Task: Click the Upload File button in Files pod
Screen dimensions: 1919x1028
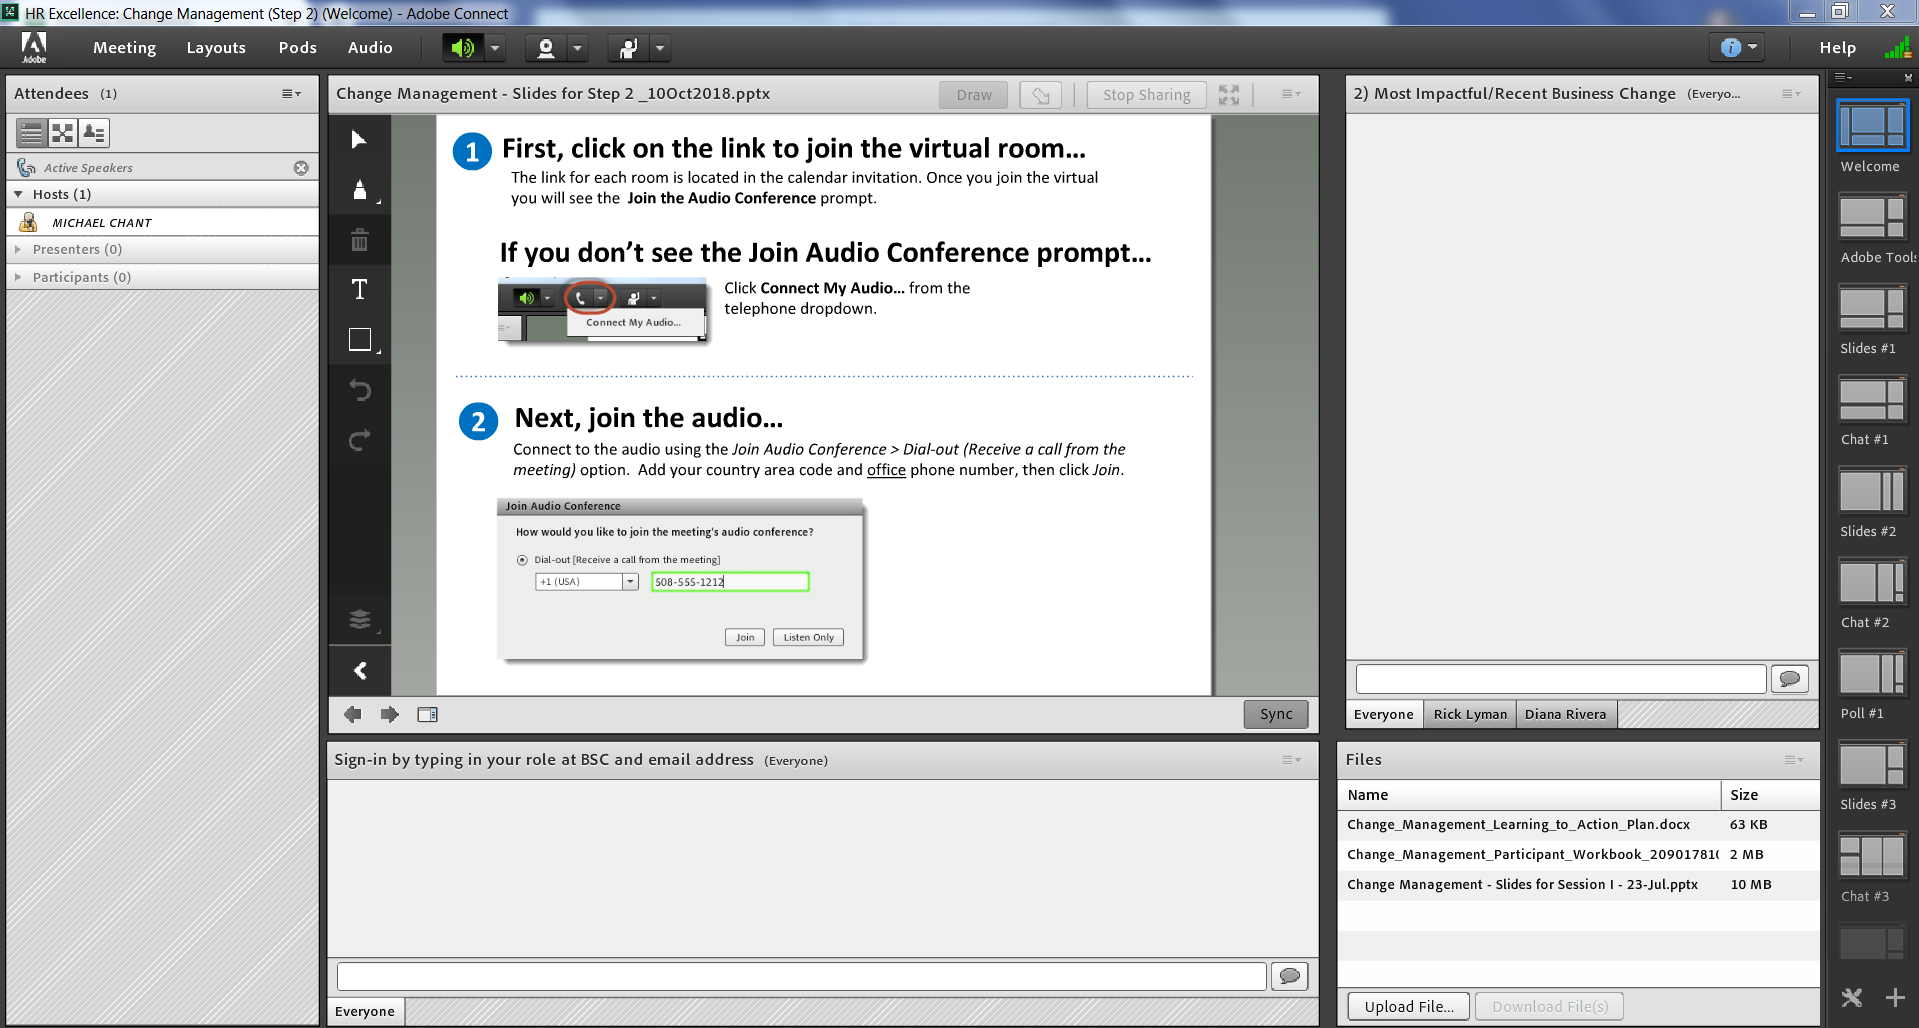Action: (x=1407, y=1006)
